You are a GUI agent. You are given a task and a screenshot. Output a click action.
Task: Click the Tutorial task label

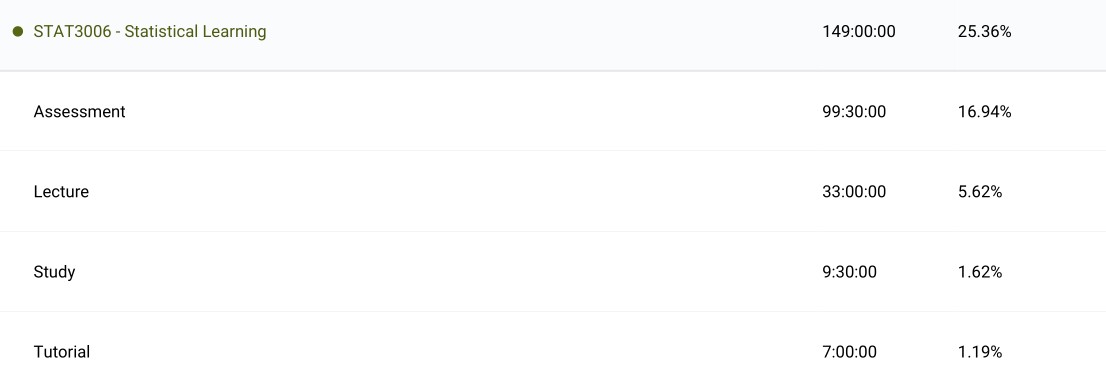point(62,351)
